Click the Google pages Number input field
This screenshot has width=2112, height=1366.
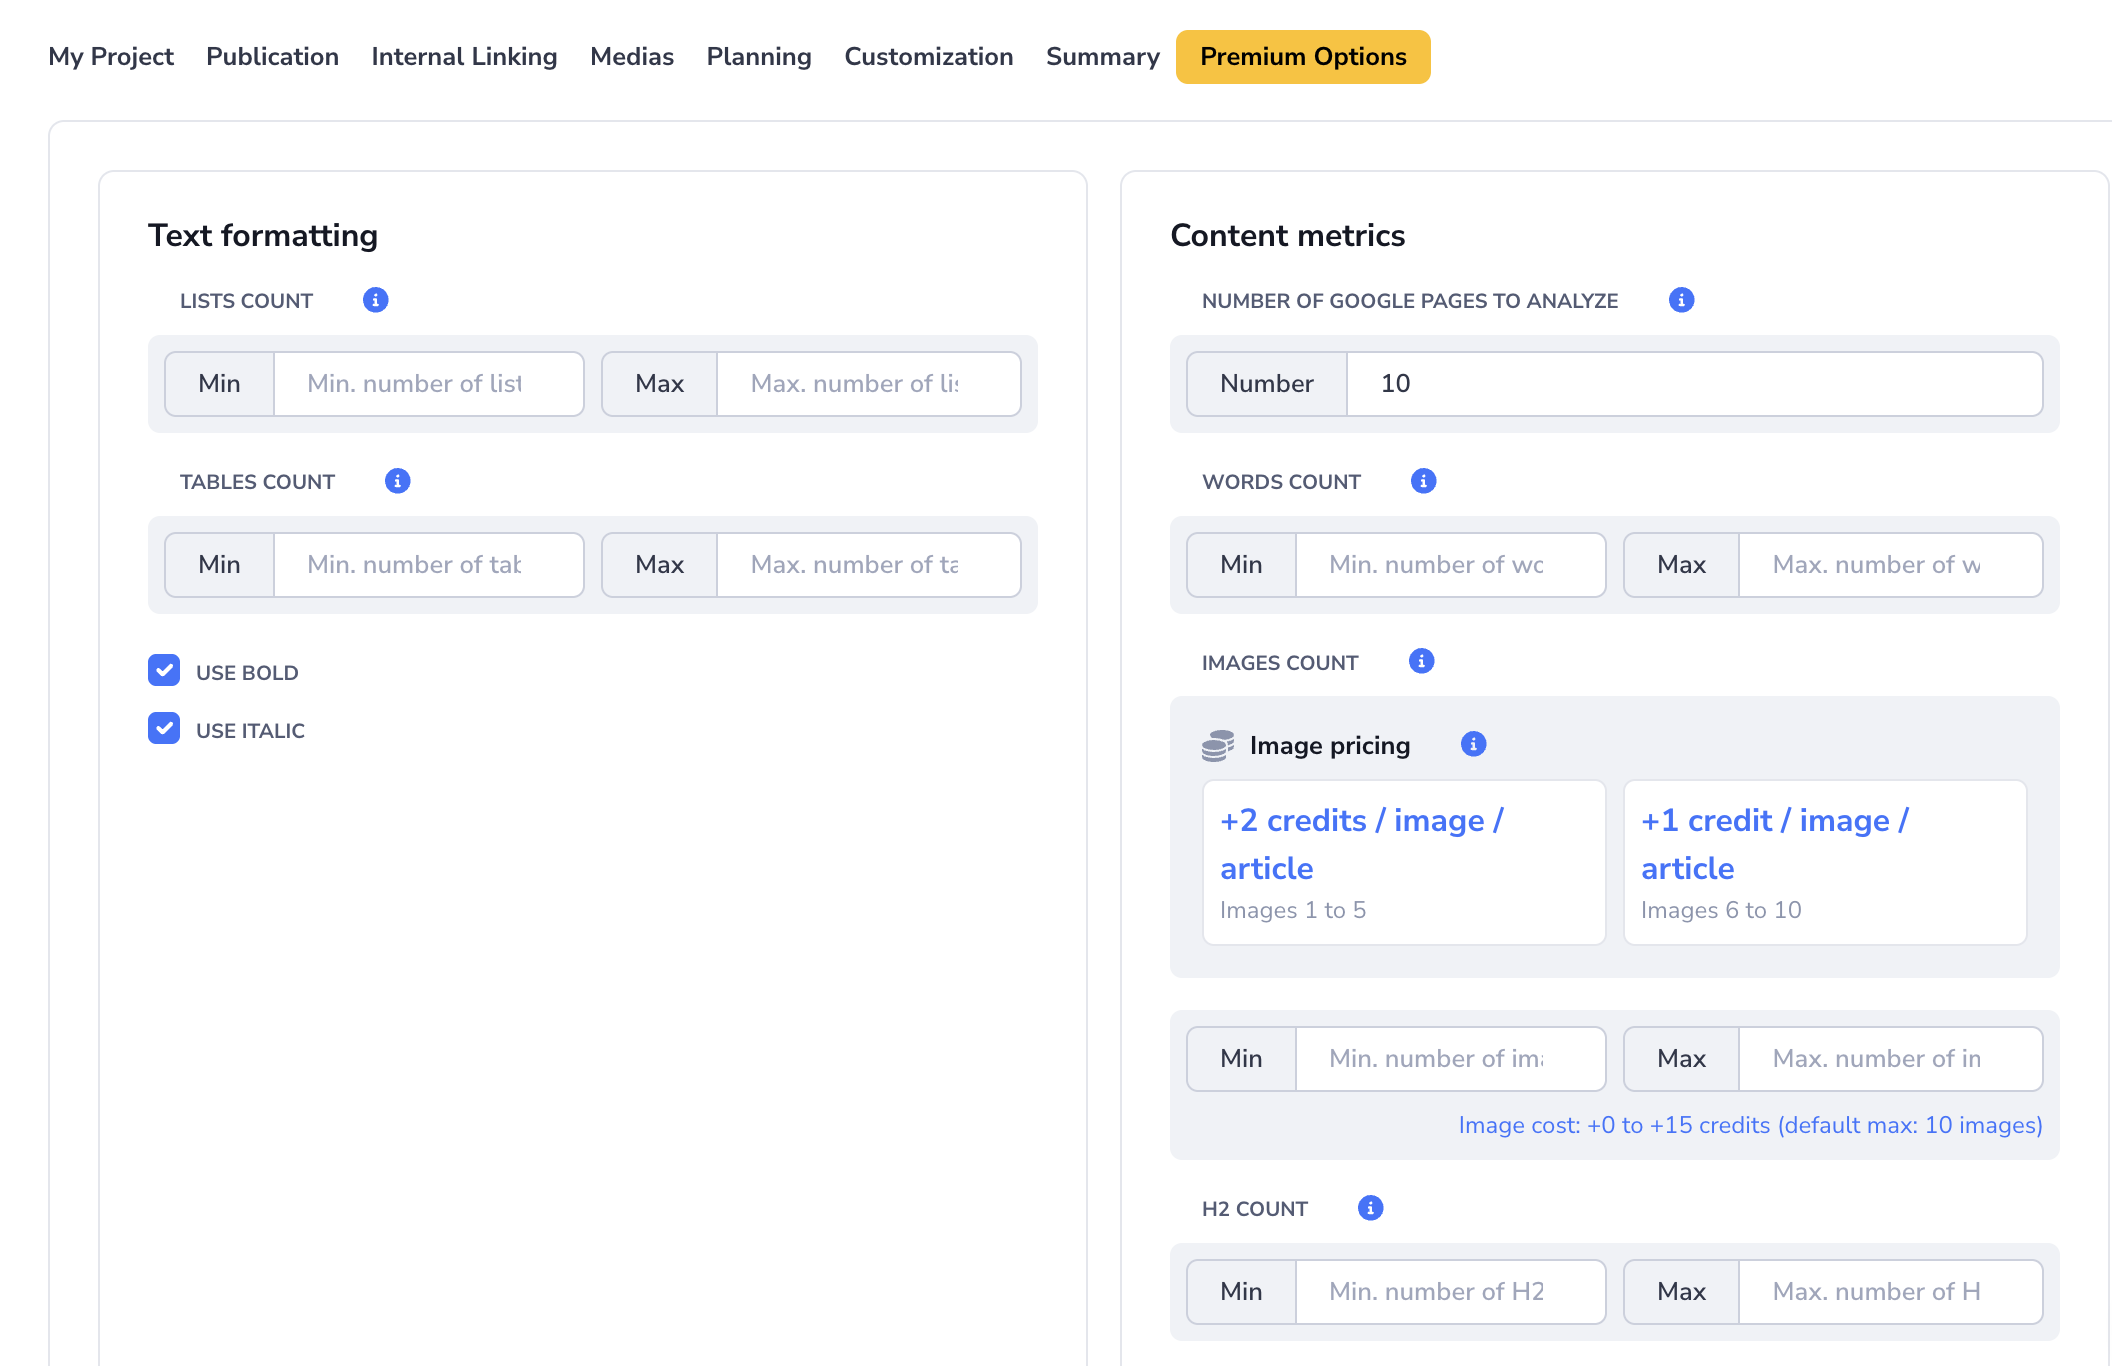click(1693, 384)
